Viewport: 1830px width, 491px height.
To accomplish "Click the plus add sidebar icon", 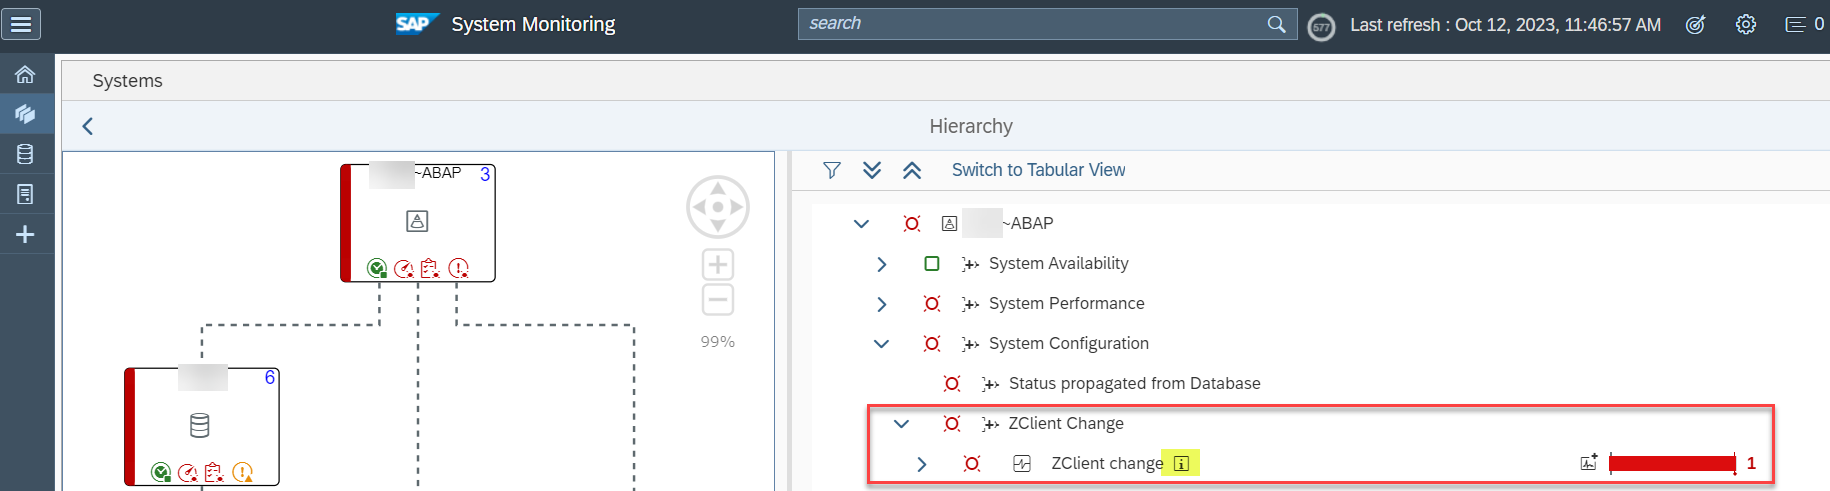I will pos(25,234).
